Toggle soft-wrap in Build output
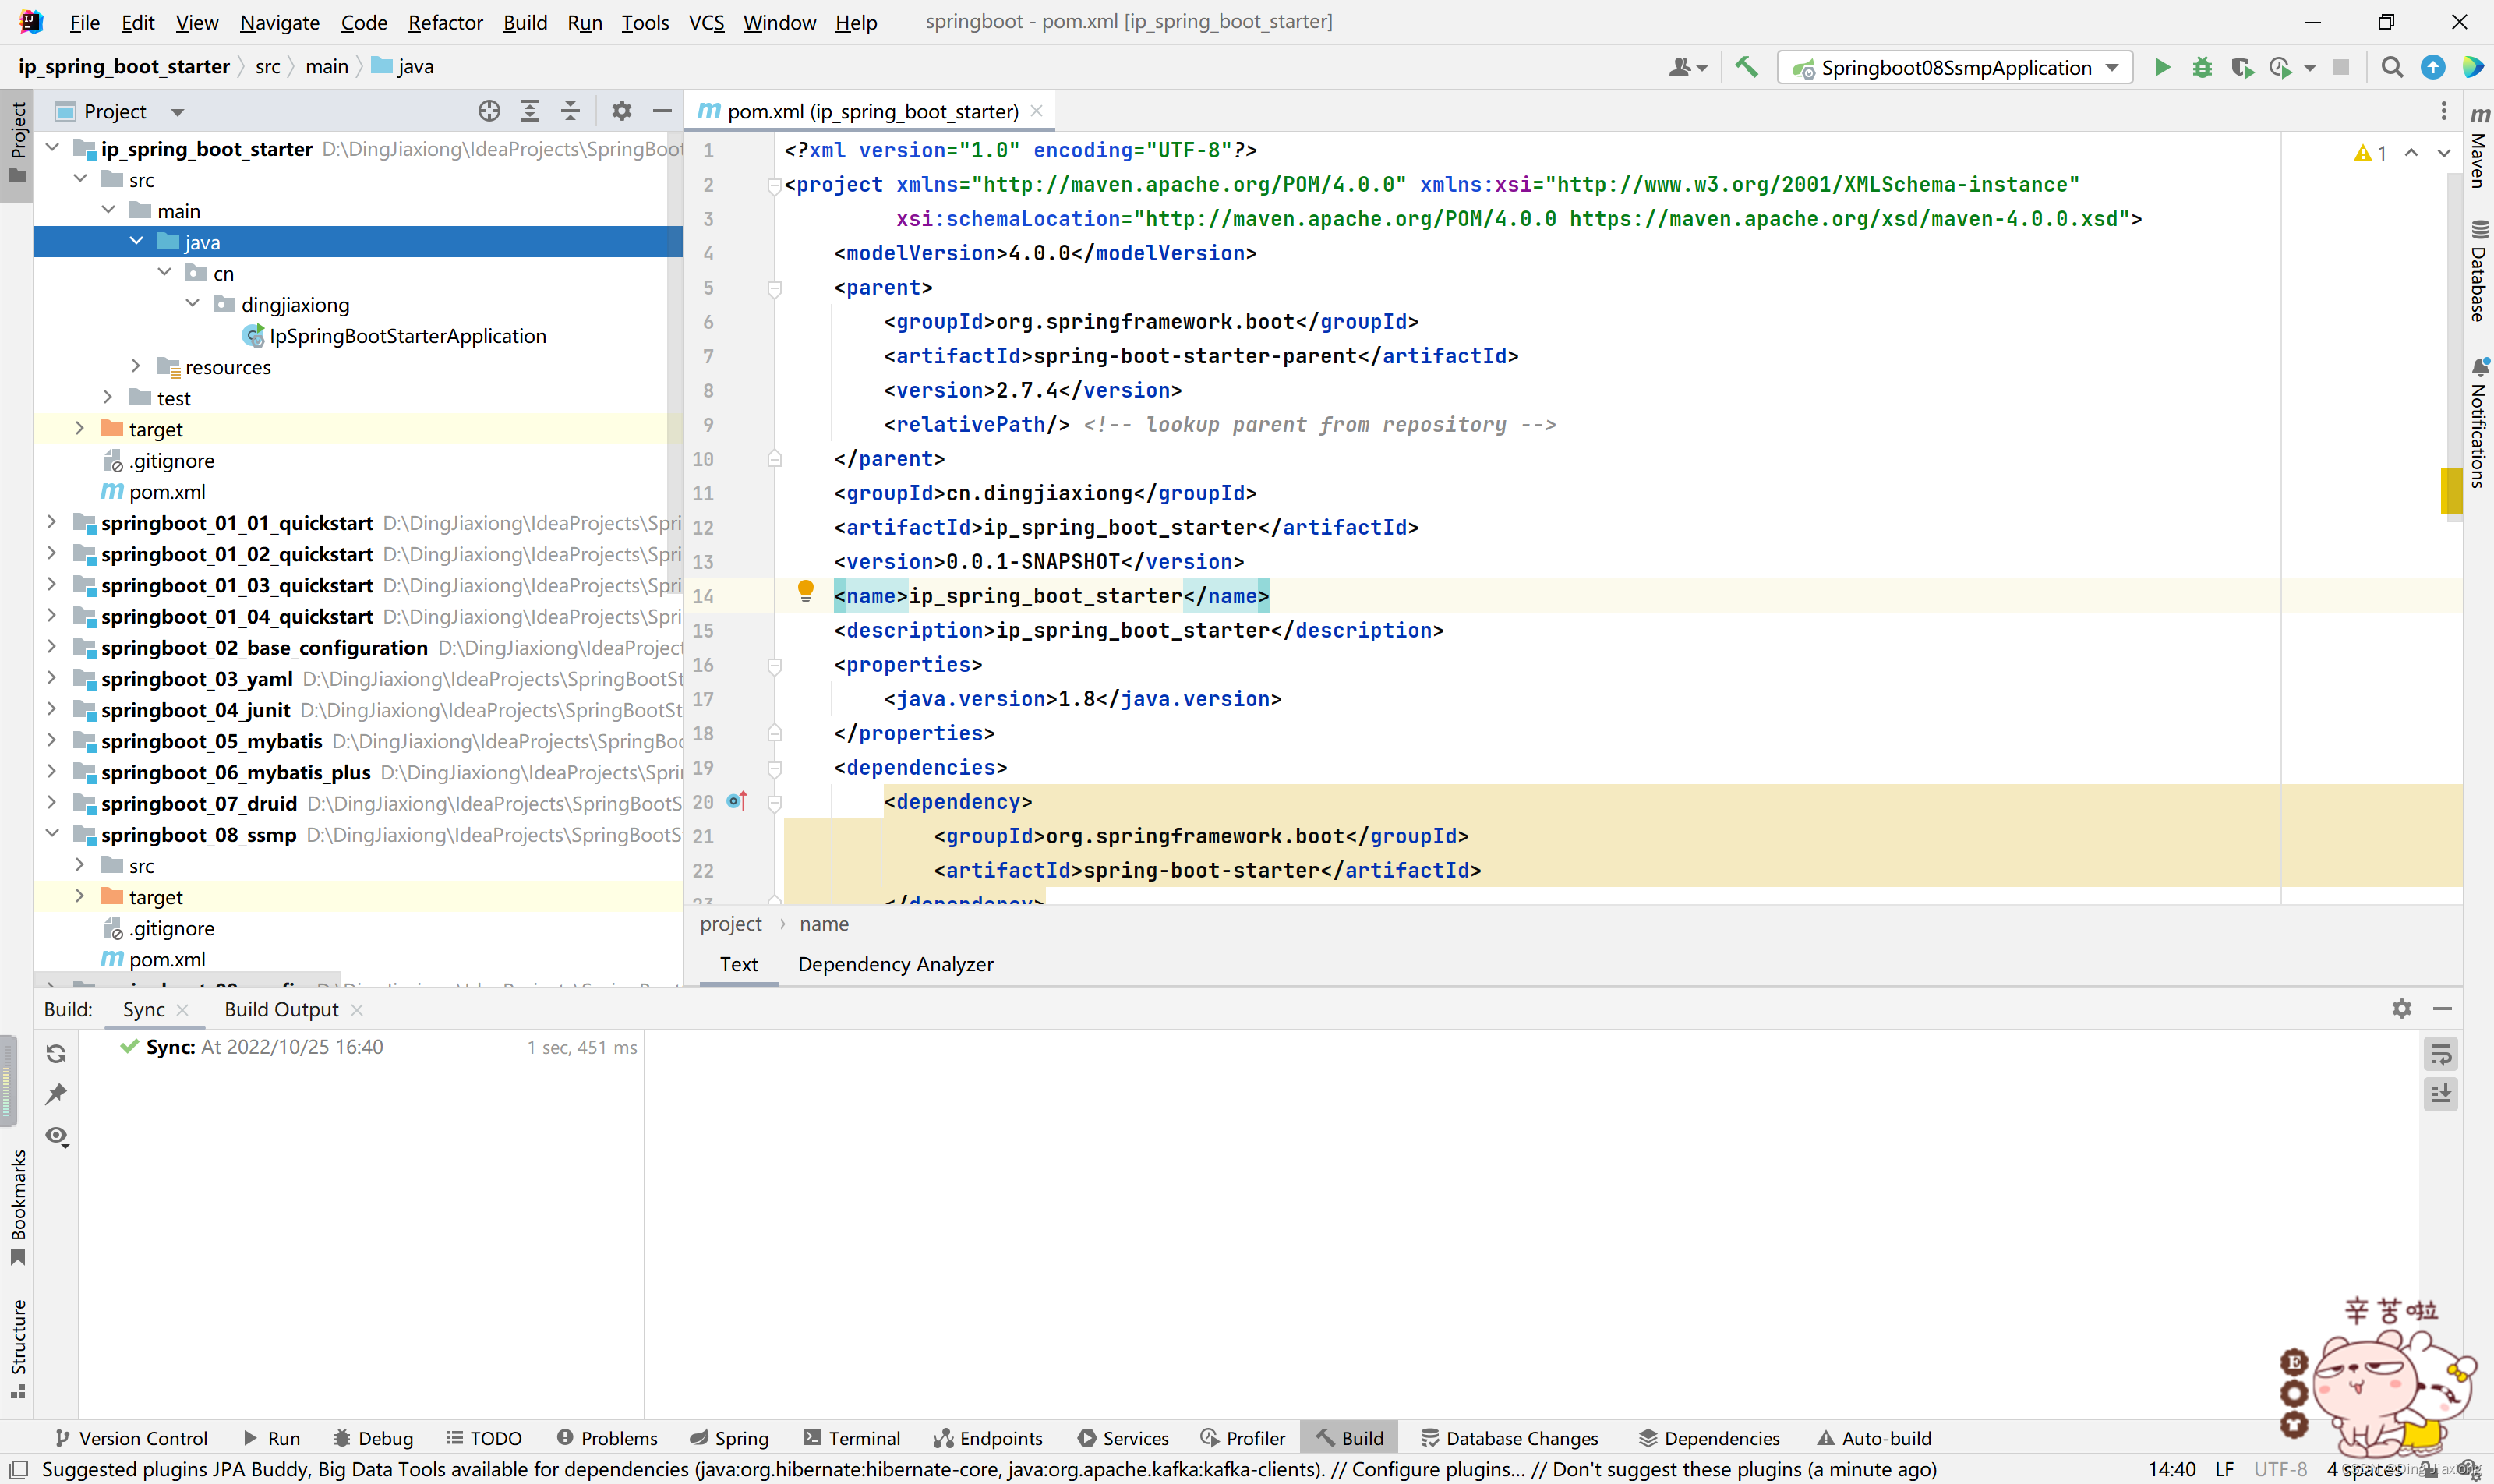This screenshot has height=1484, width=2494. [x=2441, y=1053]
